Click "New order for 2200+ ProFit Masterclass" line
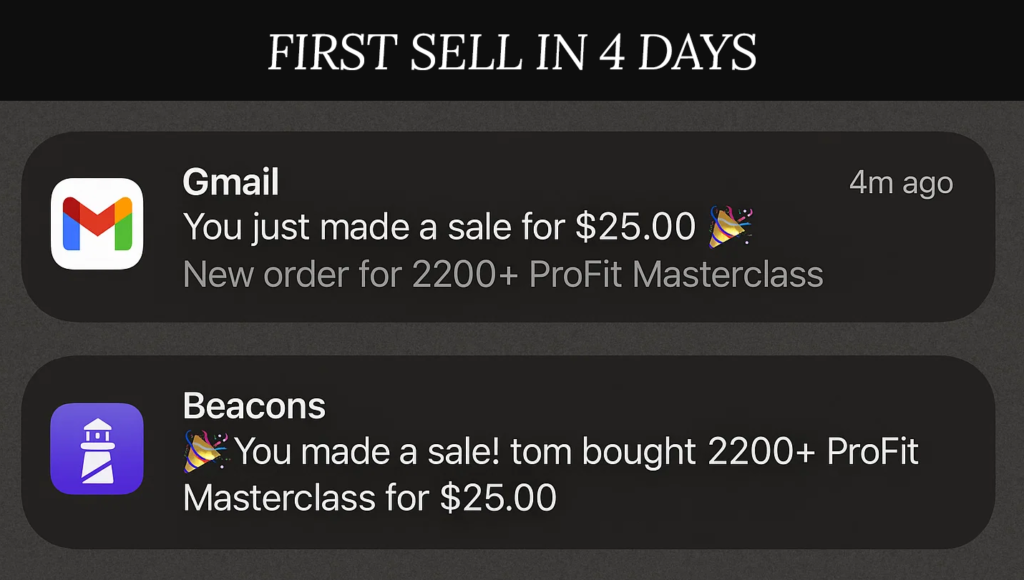 click(x=503, y=274)
